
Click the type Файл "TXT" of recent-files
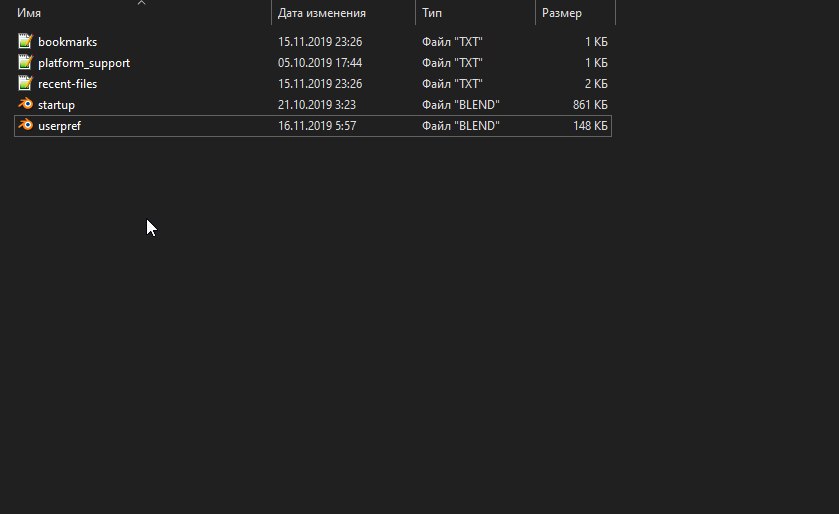click(452, 83)
